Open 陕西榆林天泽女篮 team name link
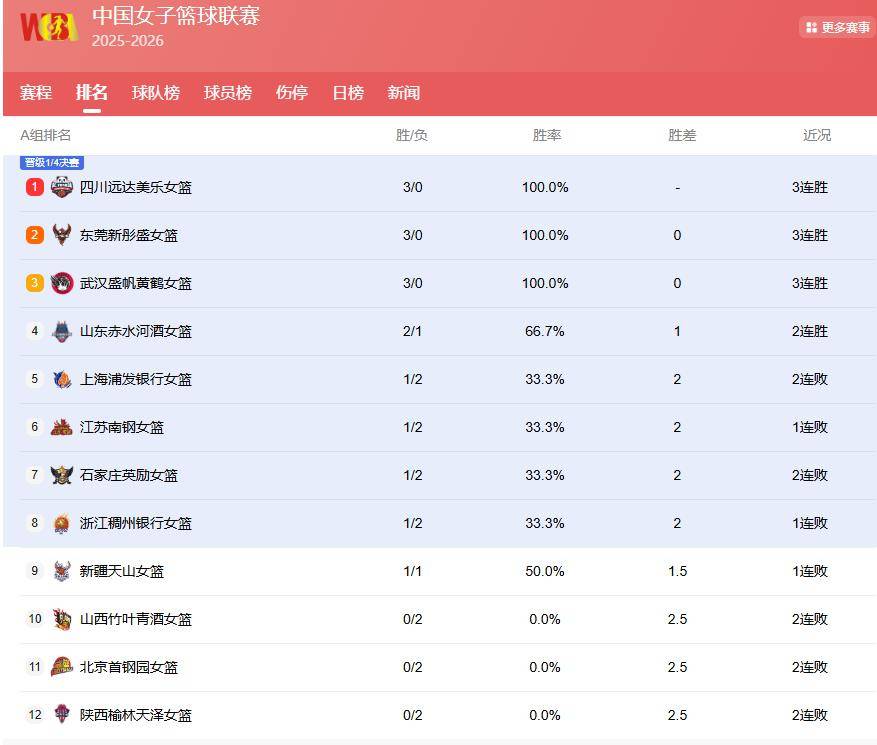The height and width of the screenshot is (745, 877). pos(136,715)
